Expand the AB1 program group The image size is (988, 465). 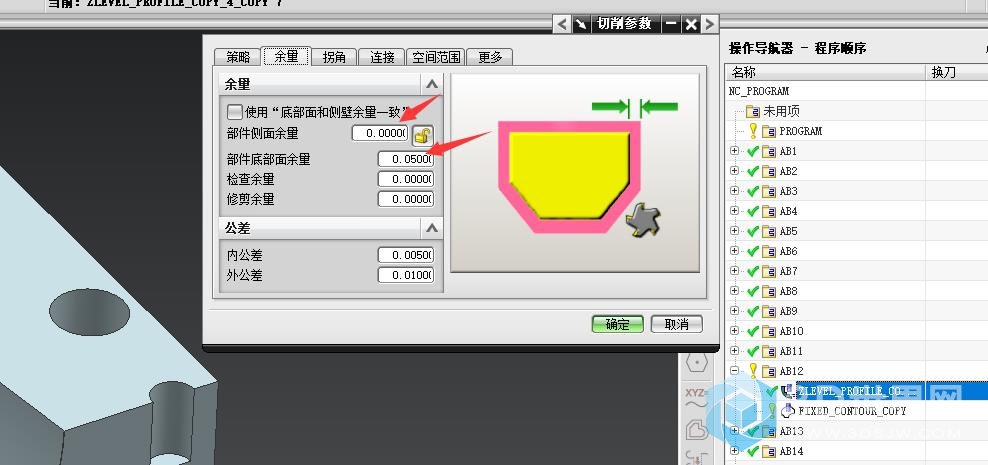pos(735,151)
